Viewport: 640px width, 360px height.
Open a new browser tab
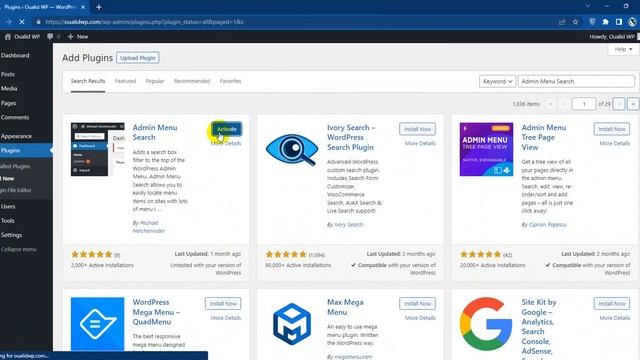pos(99,7)
